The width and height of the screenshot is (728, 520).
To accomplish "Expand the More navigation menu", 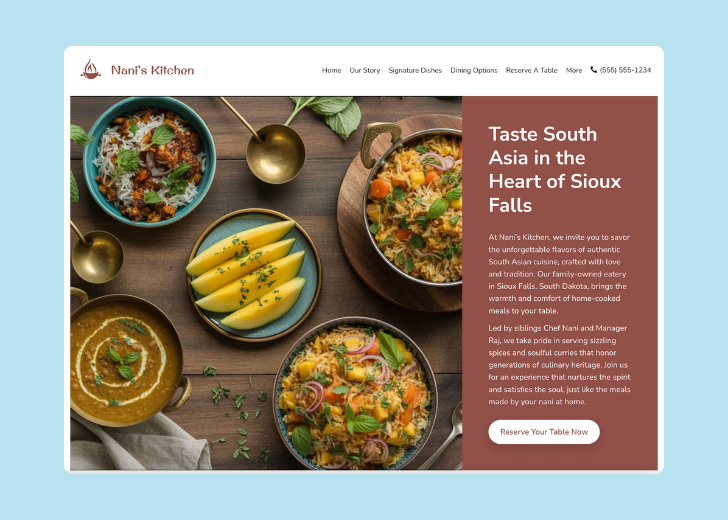I will (x=574, y=70).
